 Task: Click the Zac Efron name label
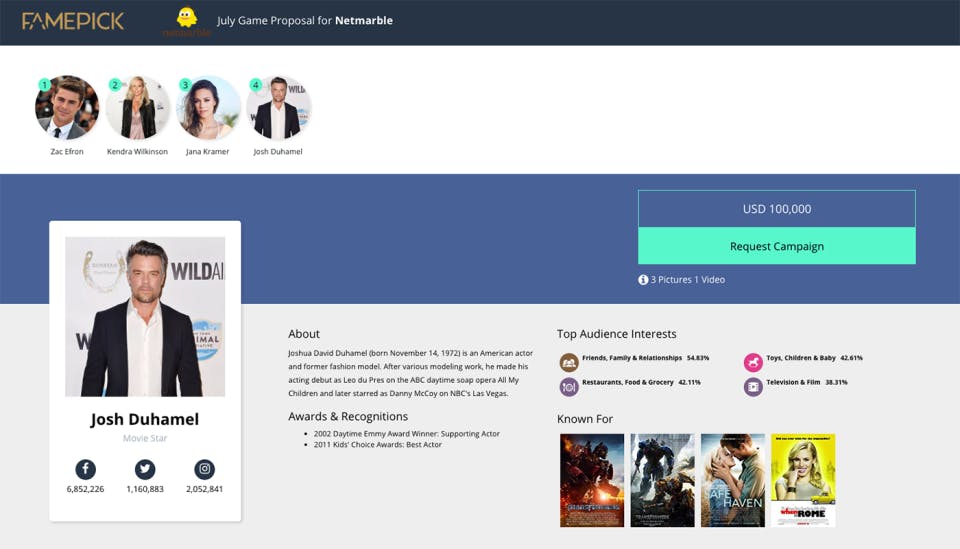click(67, 152)
